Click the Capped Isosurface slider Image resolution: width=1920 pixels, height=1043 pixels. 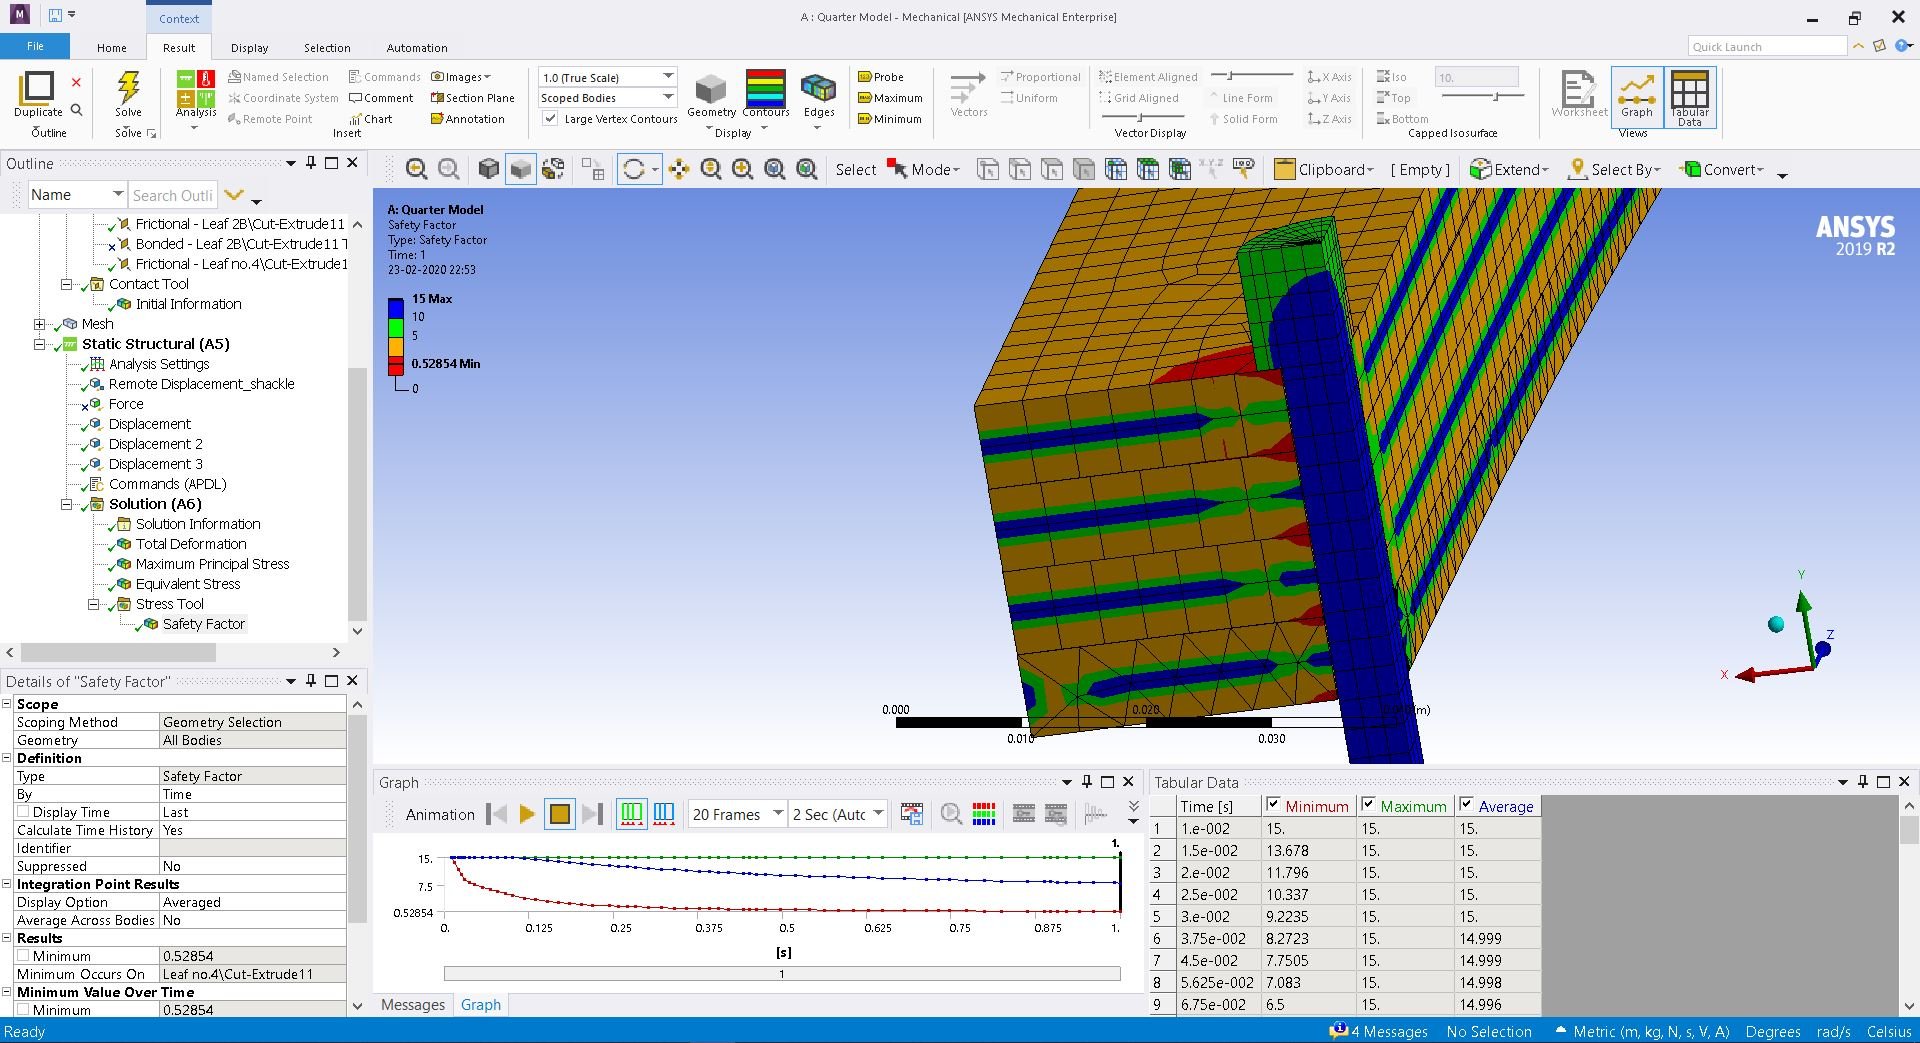1482,96
